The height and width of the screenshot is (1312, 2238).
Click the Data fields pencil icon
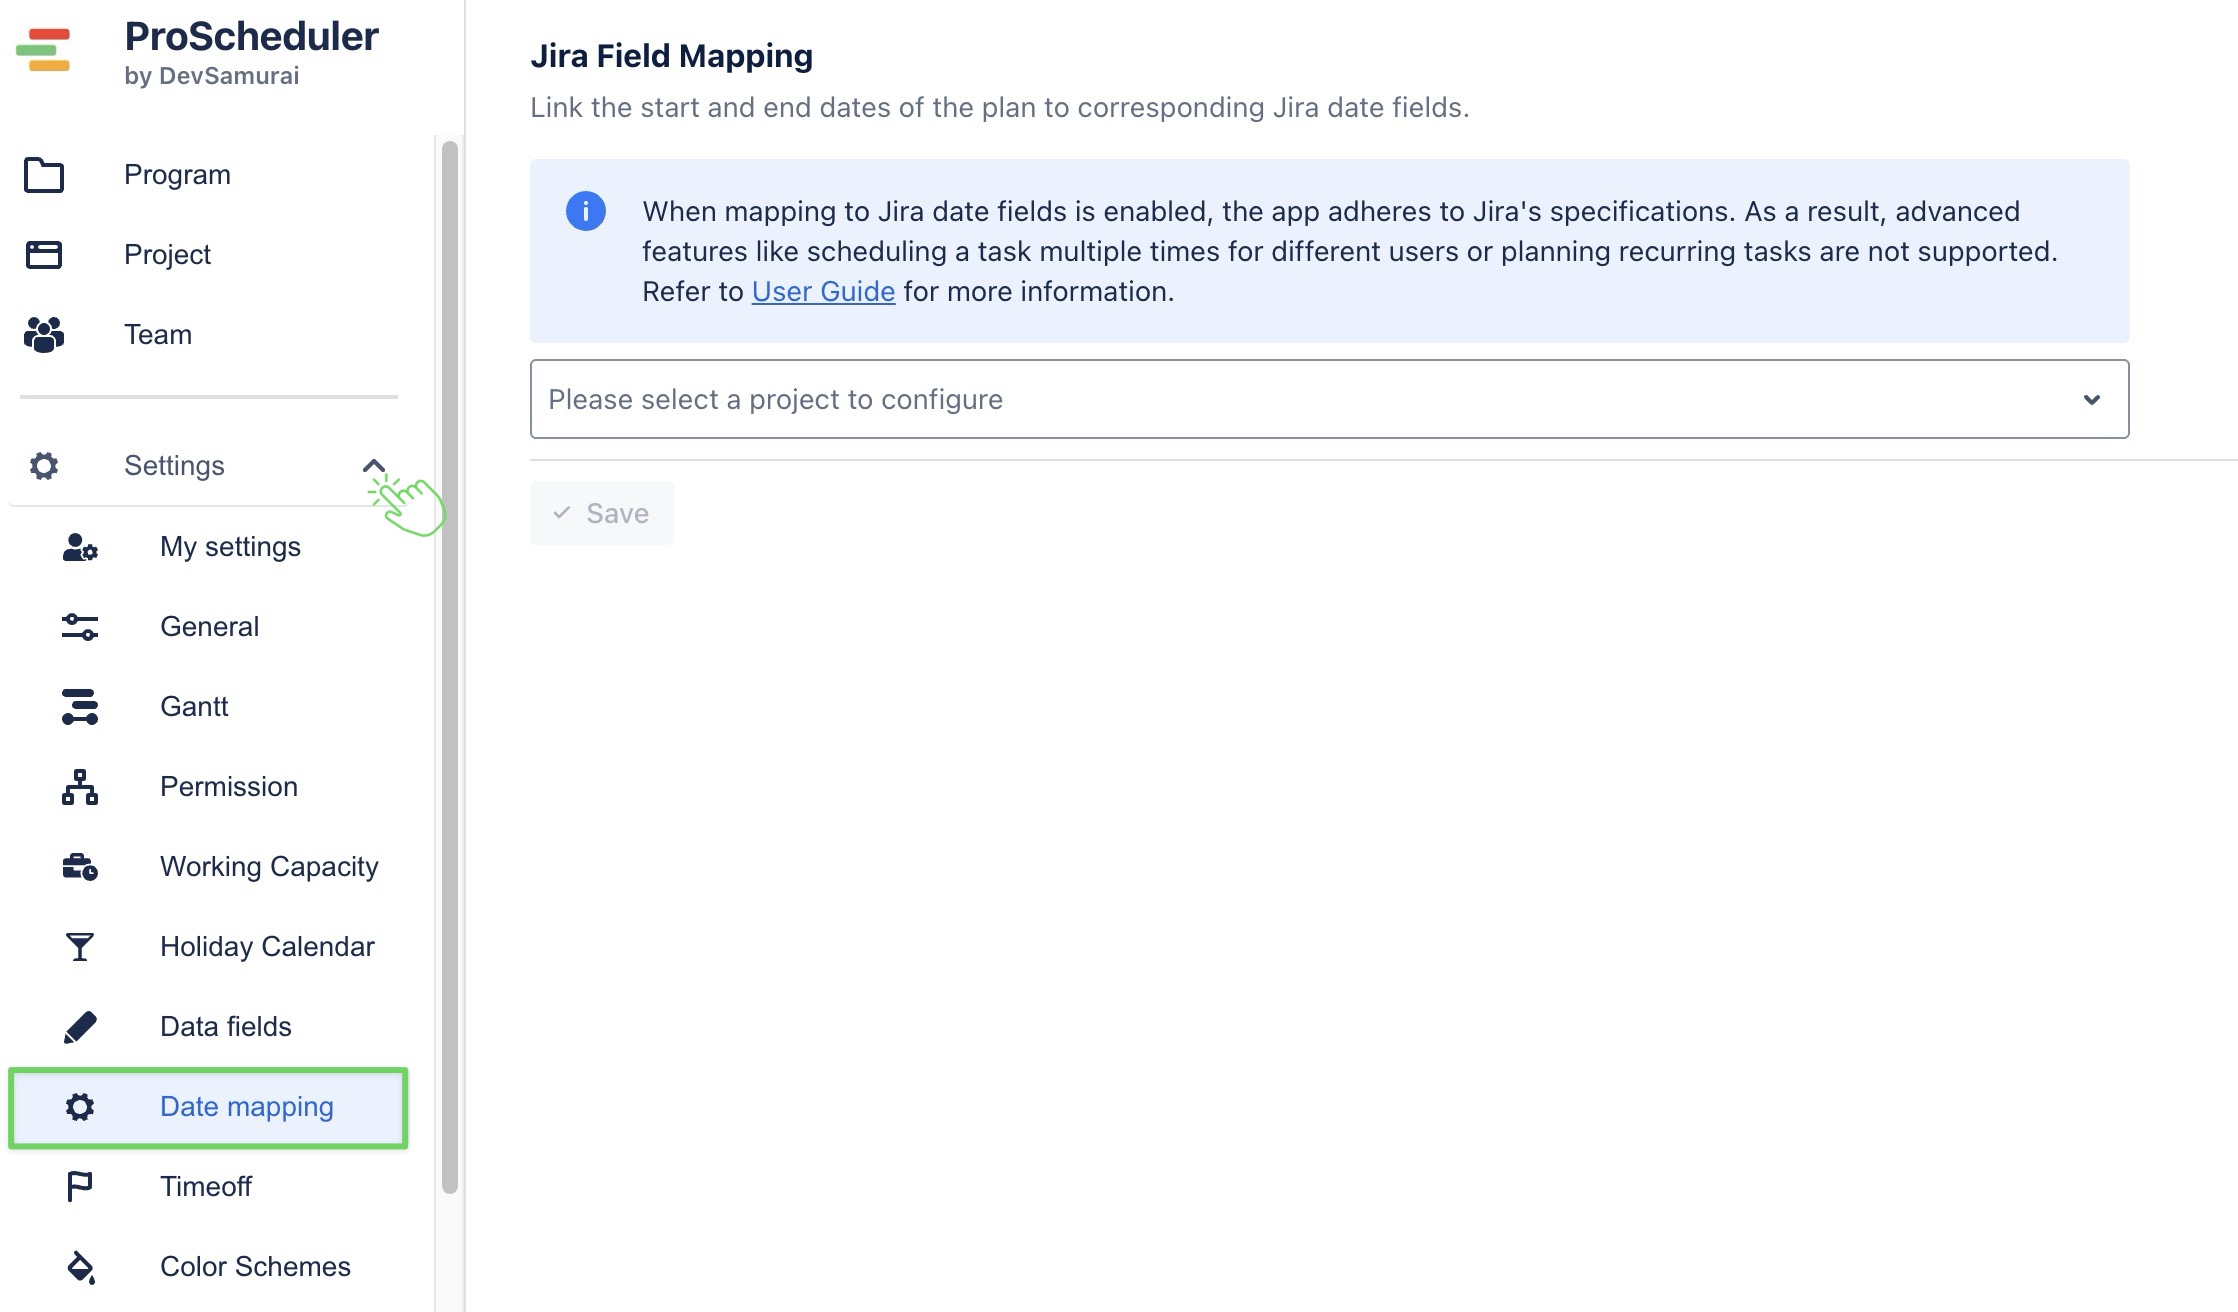pos(80,1027)
